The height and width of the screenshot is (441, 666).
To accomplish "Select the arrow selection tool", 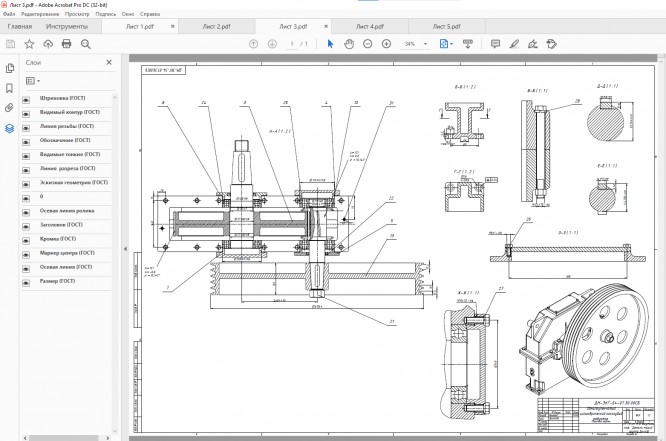I will point(331,44).
